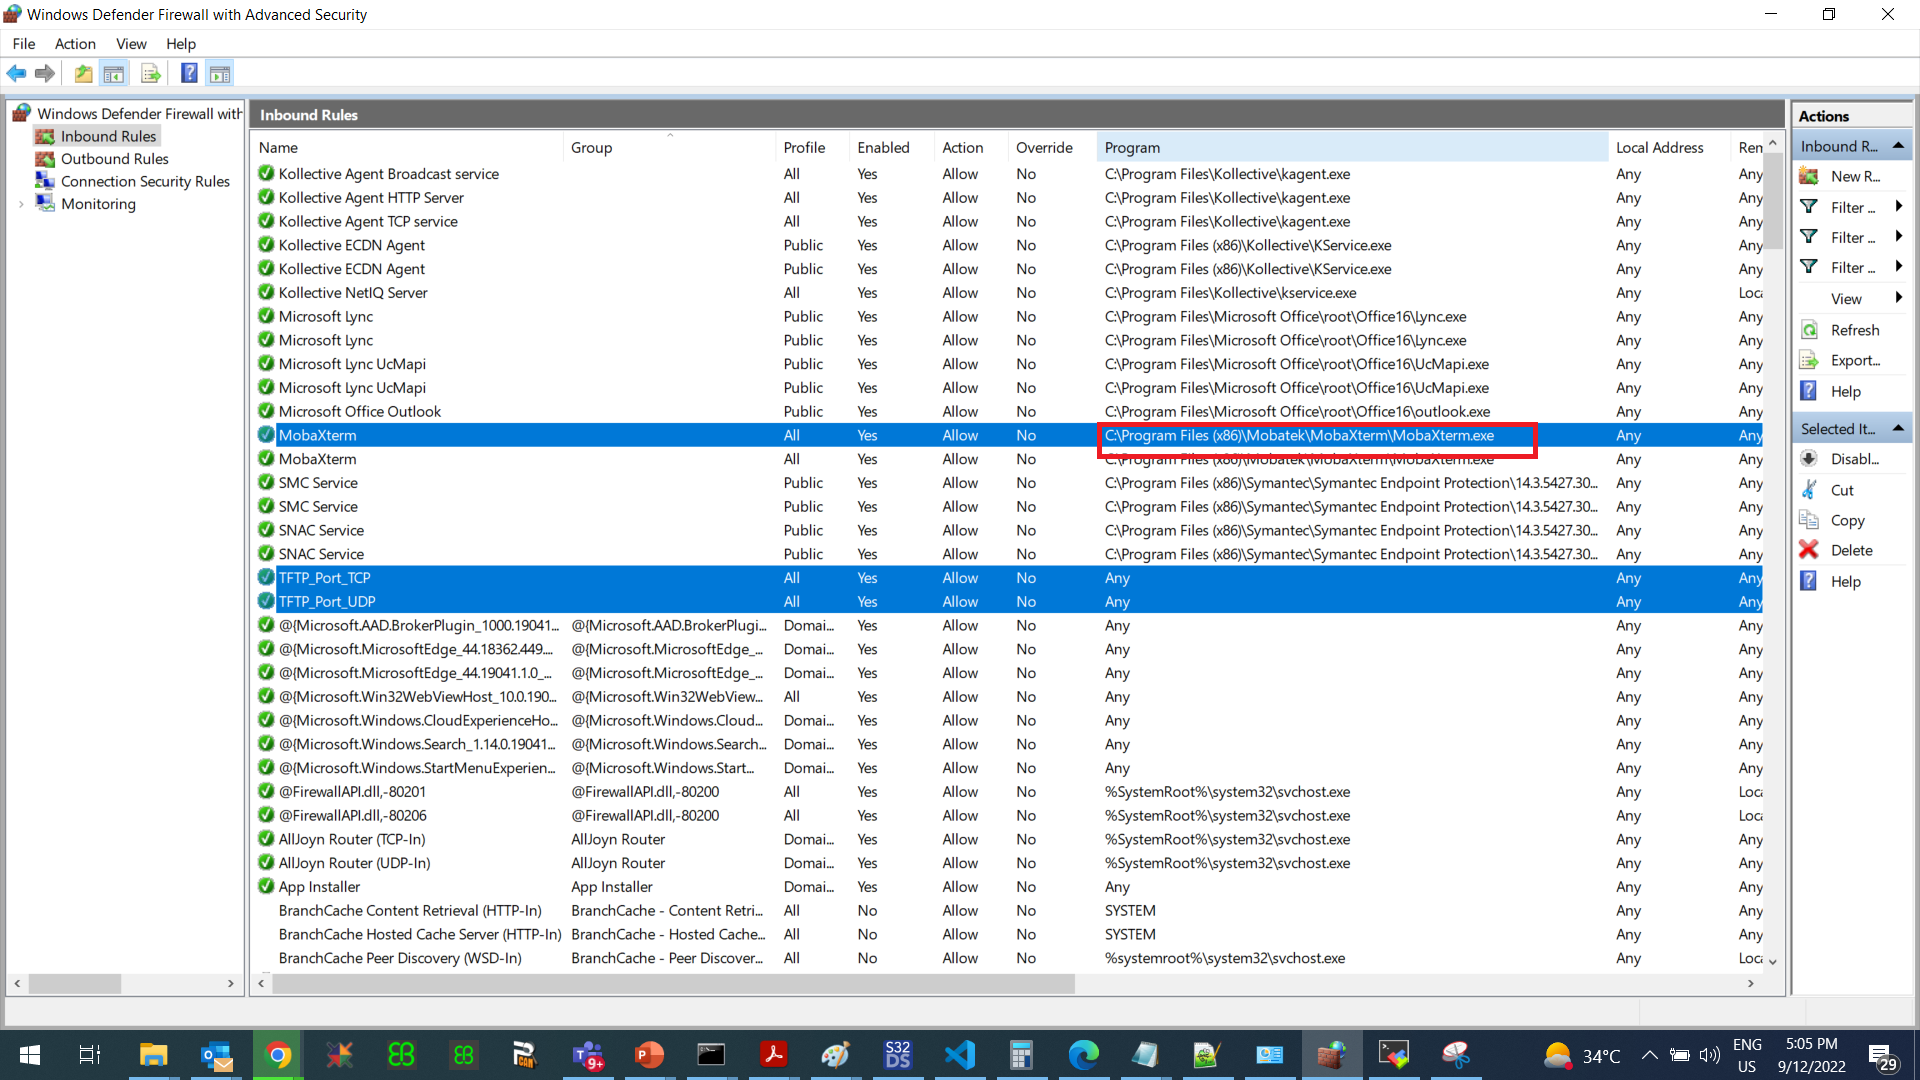This screenshot has height=1080, width=1920.
Task: Open File Explorer from the taskbar
Action: [153, 1055]
